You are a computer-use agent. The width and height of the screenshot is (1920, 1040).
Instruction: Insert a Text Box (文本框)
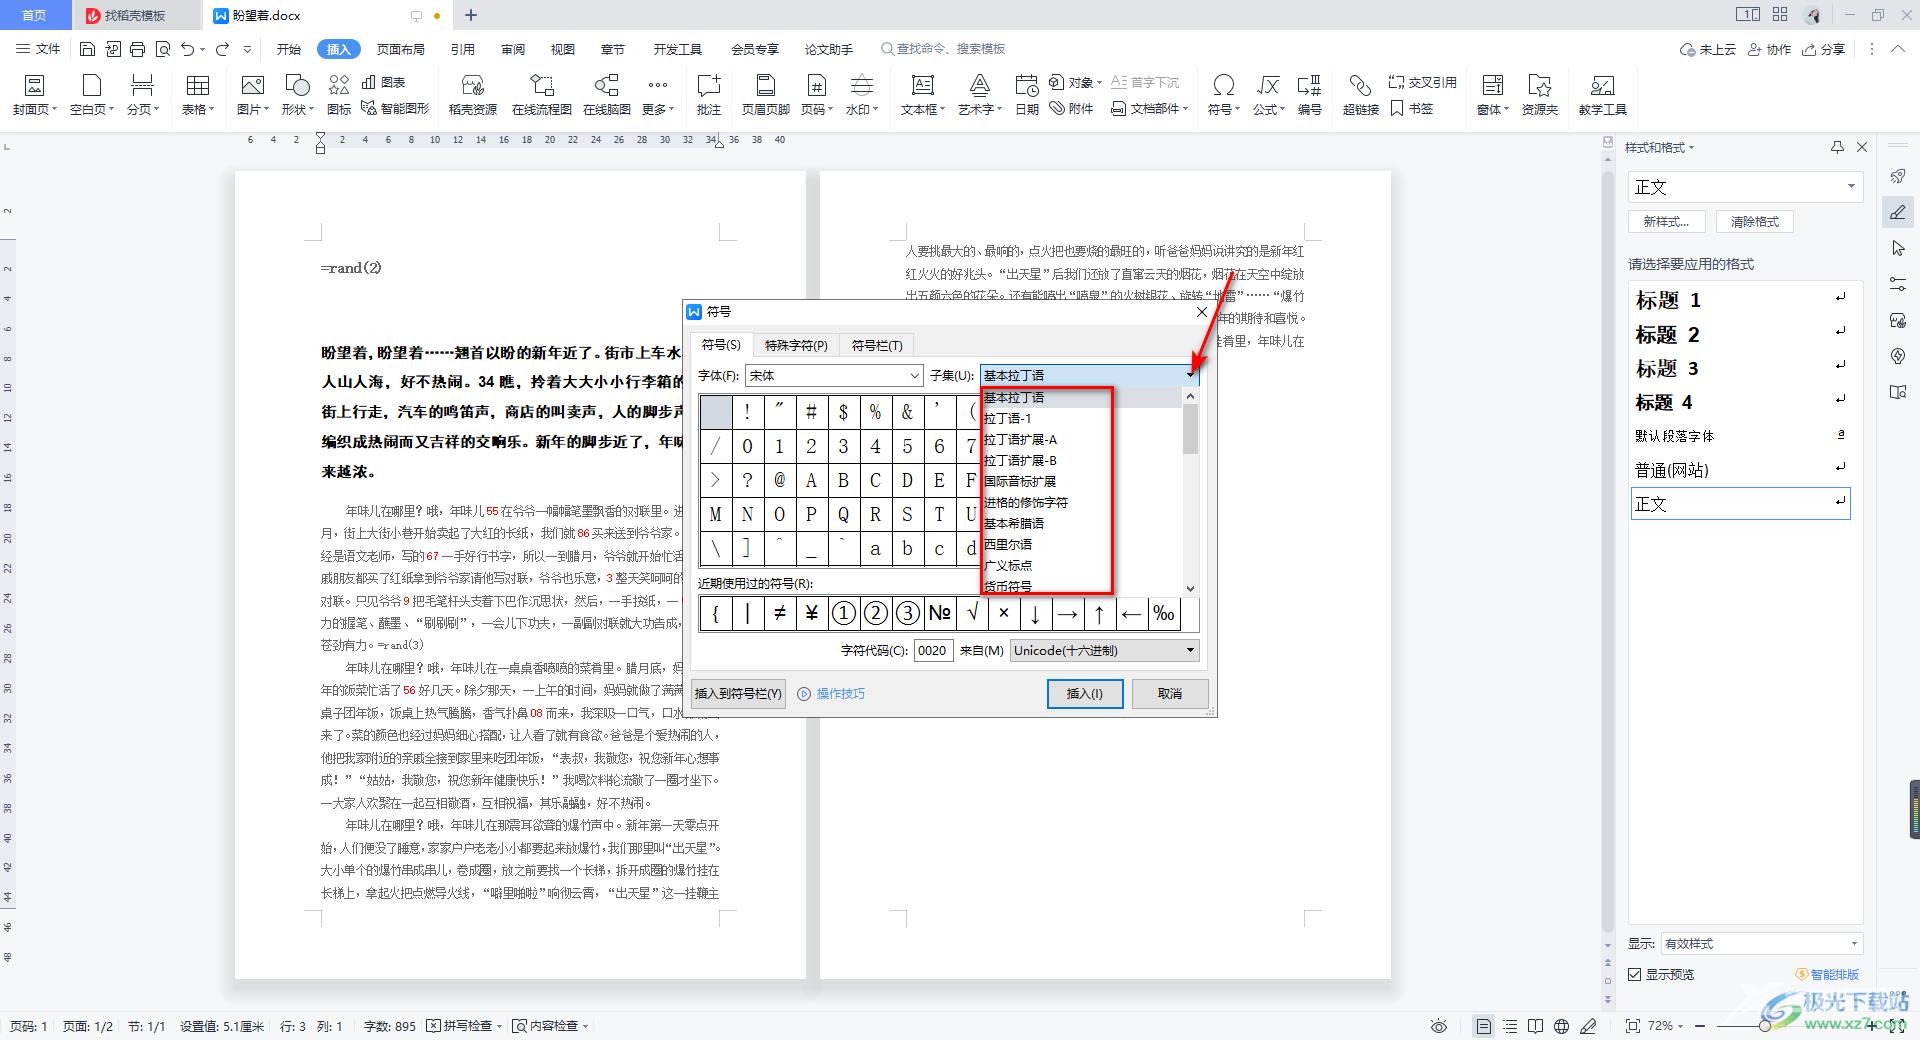922,95
